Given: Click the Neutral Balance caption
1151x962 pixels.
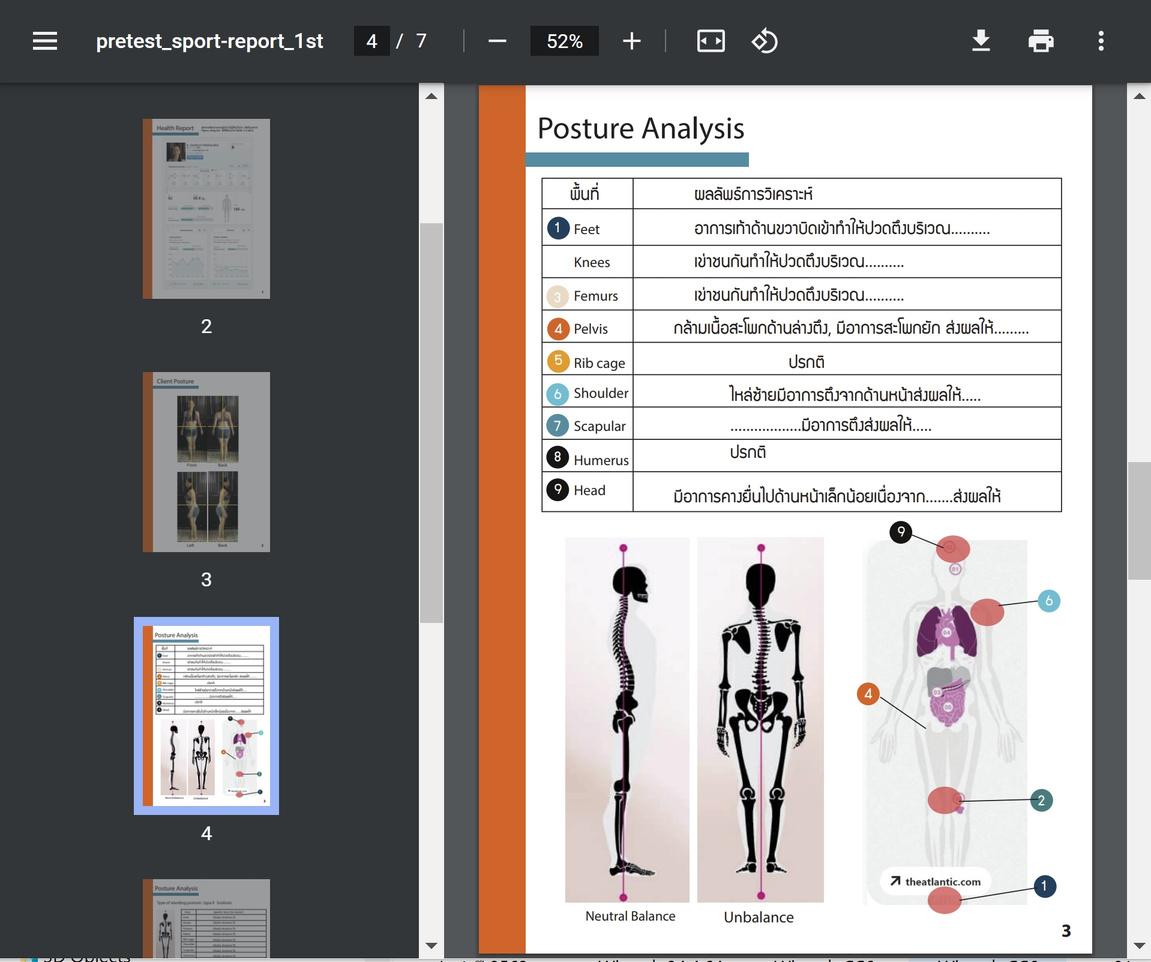Looking at the screenshot, I should (630, 917).
